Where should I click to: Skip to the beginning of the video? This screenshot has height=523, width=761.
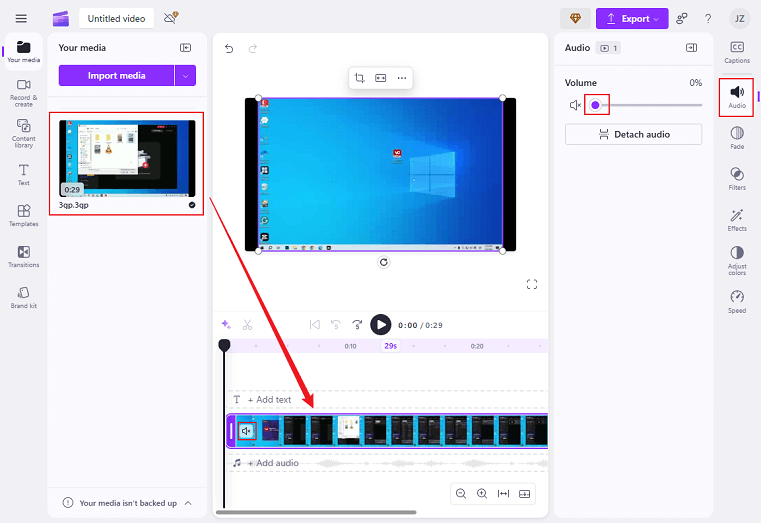pos(314,325)
